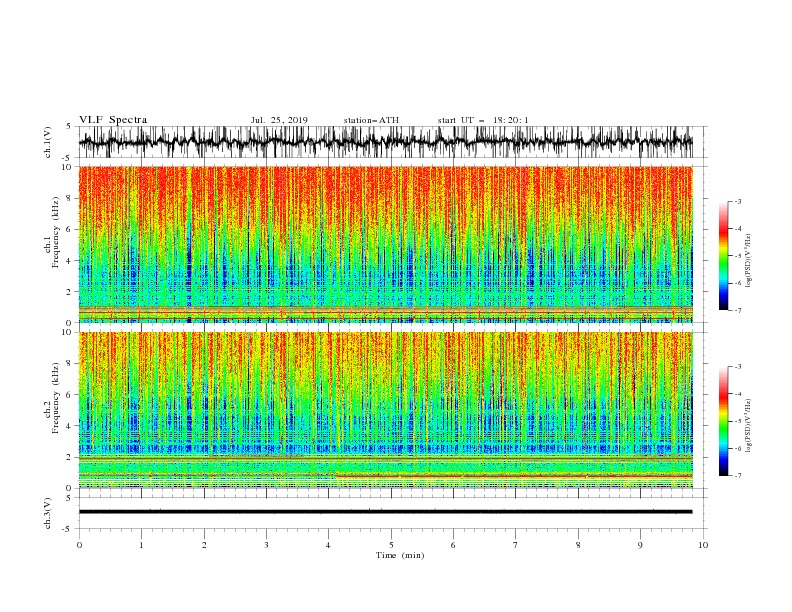Screen dimensions: 792x612
Task: Select ch.2 color bar's "log(PSD)(V²/Hz)" label
Action: (748, 426)
